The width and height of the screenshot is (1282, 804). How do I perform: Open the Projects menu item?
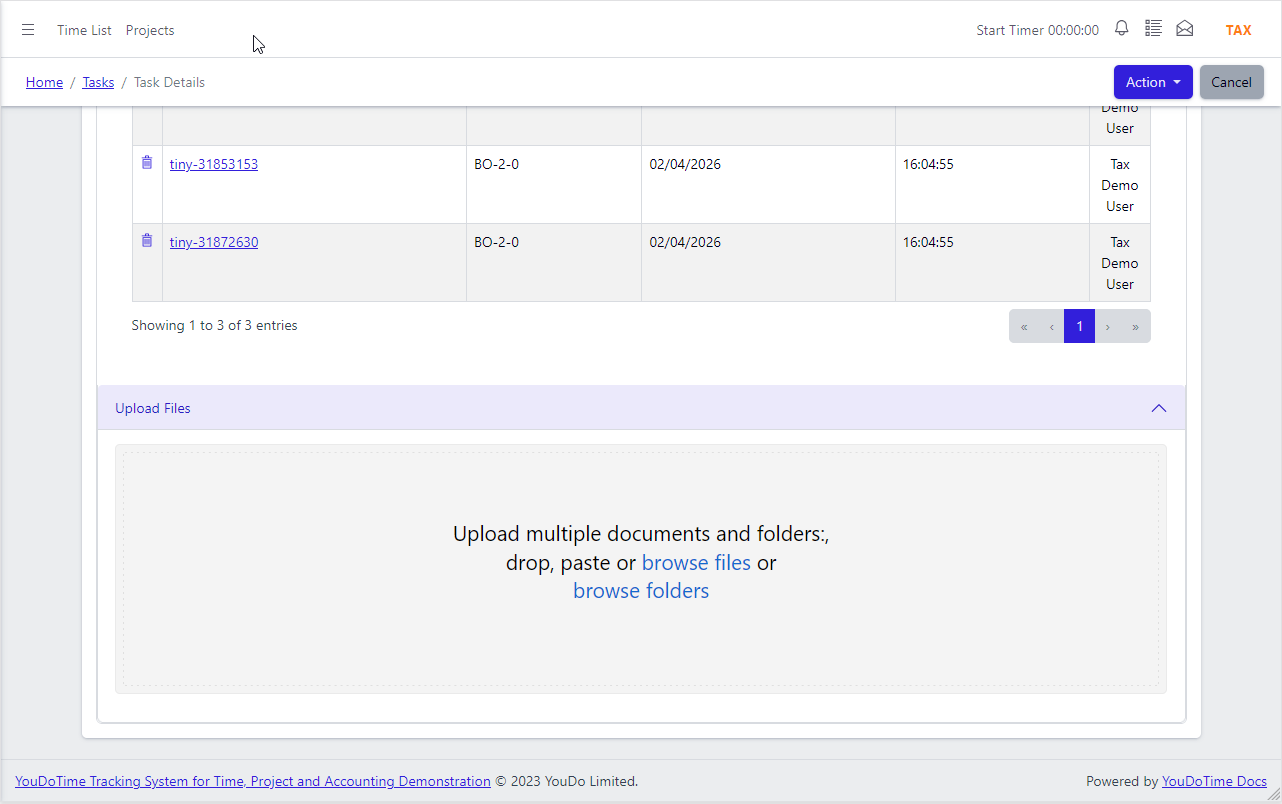[x=150, y=30]
